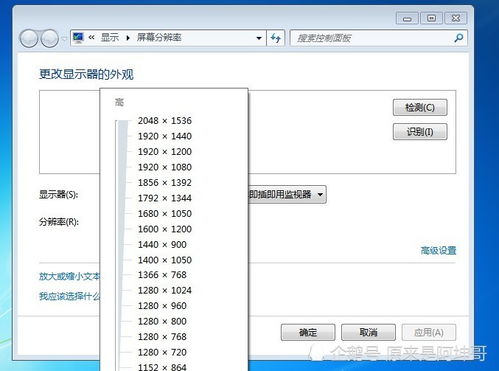Open the address bar history dropdown
Image resolution: width=499 pixels, height=371 pixels.
coord(259,38)
